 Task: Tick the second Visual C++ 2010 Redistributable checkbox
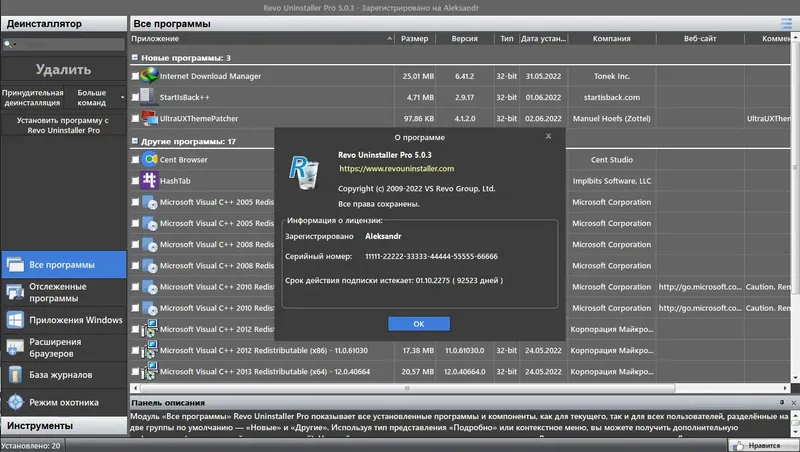pos(135,308)
